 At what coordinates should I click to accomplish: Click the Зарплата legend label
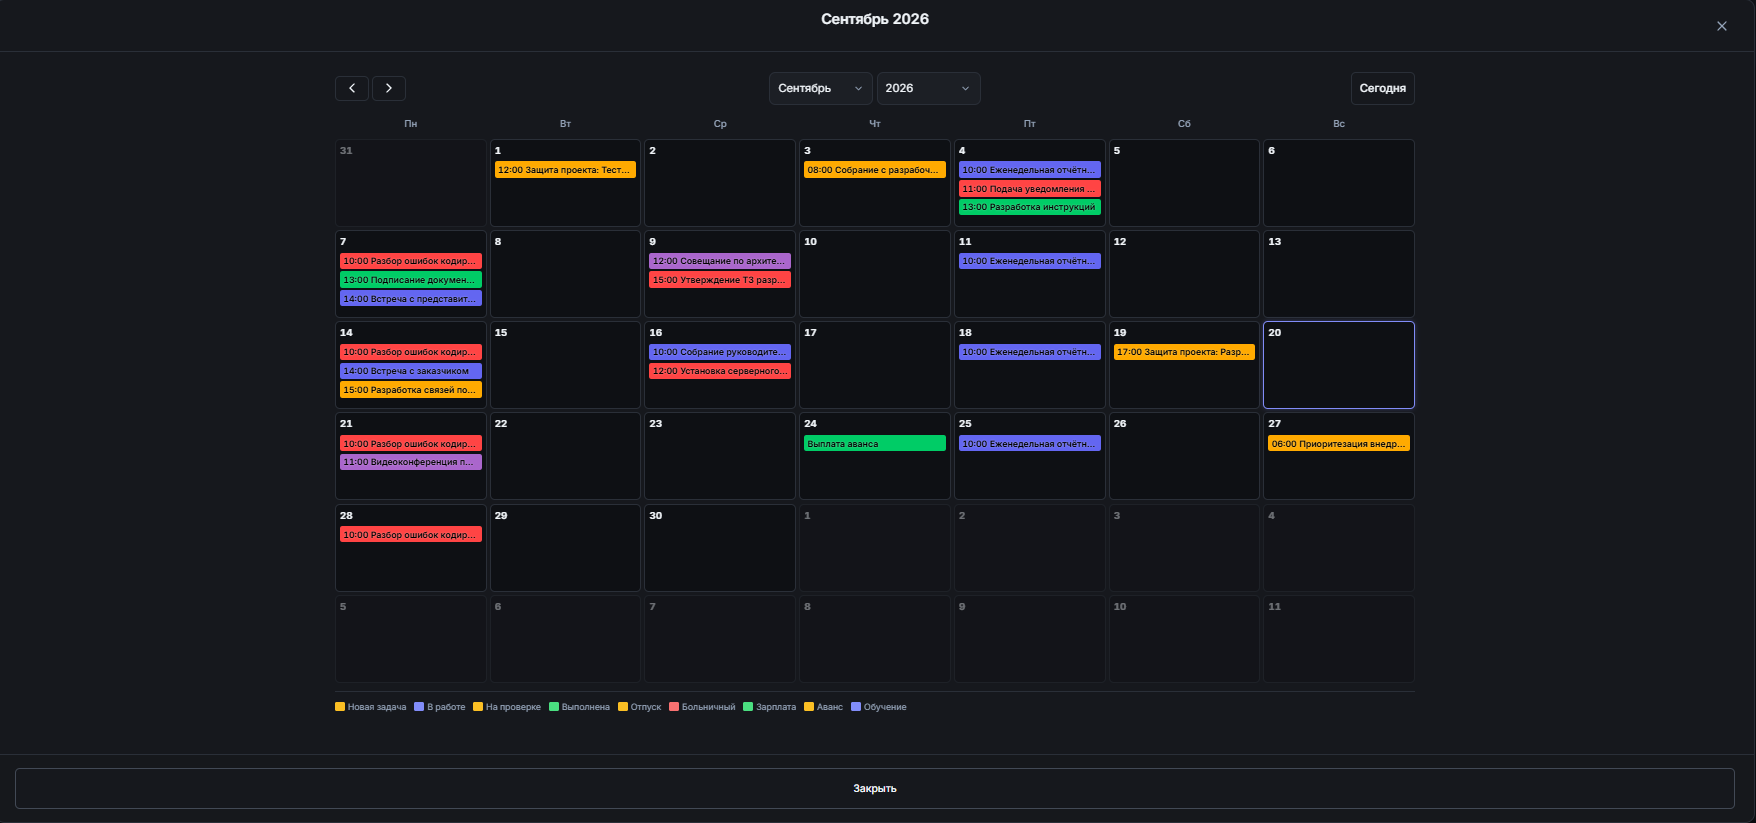(776, 707)
